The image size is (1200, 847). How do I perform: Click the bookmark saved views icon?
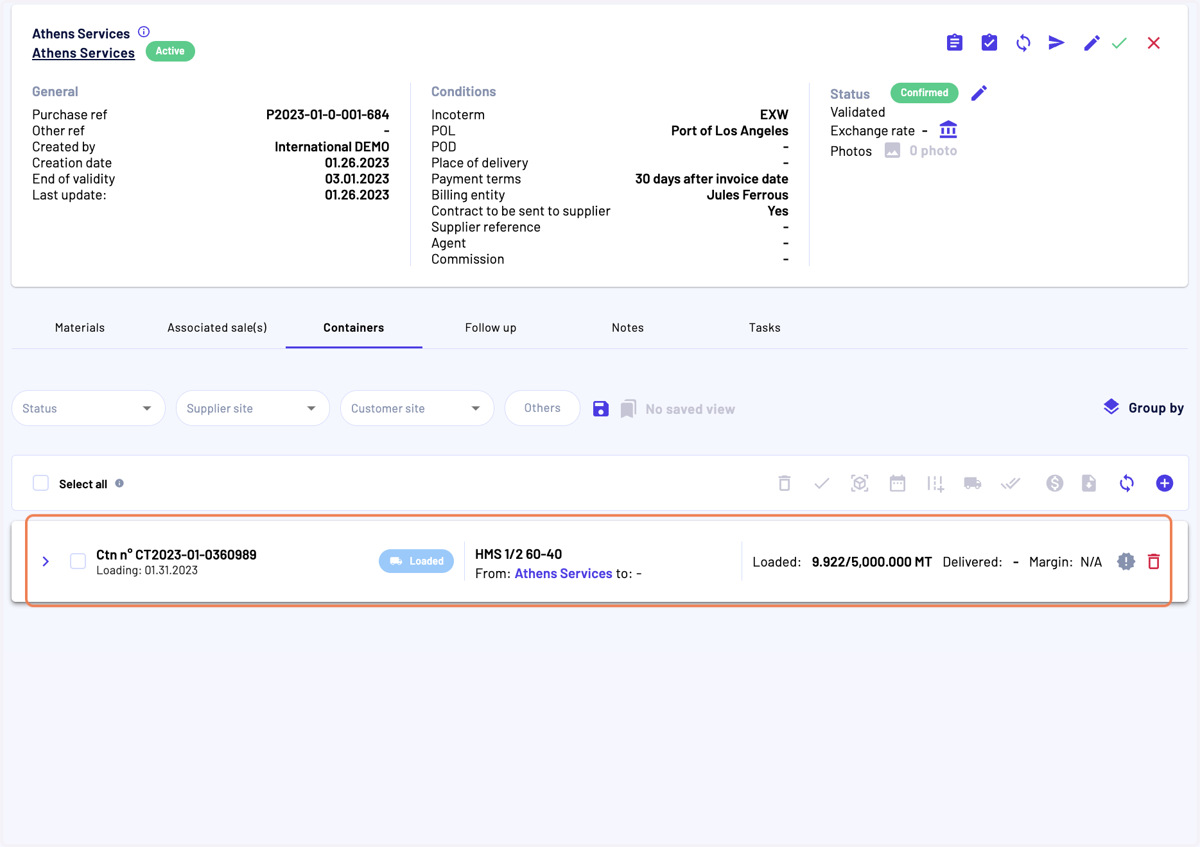[x=628, y=409]
